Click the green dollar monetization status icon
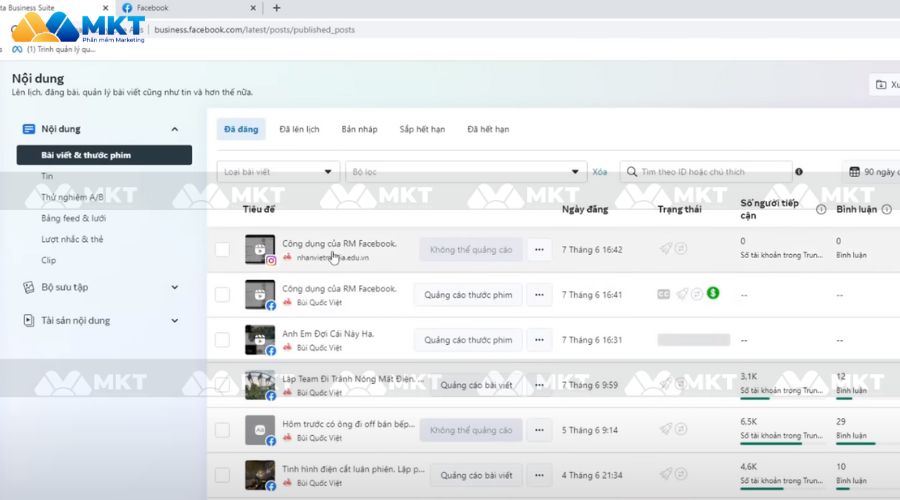 point(712,294)
